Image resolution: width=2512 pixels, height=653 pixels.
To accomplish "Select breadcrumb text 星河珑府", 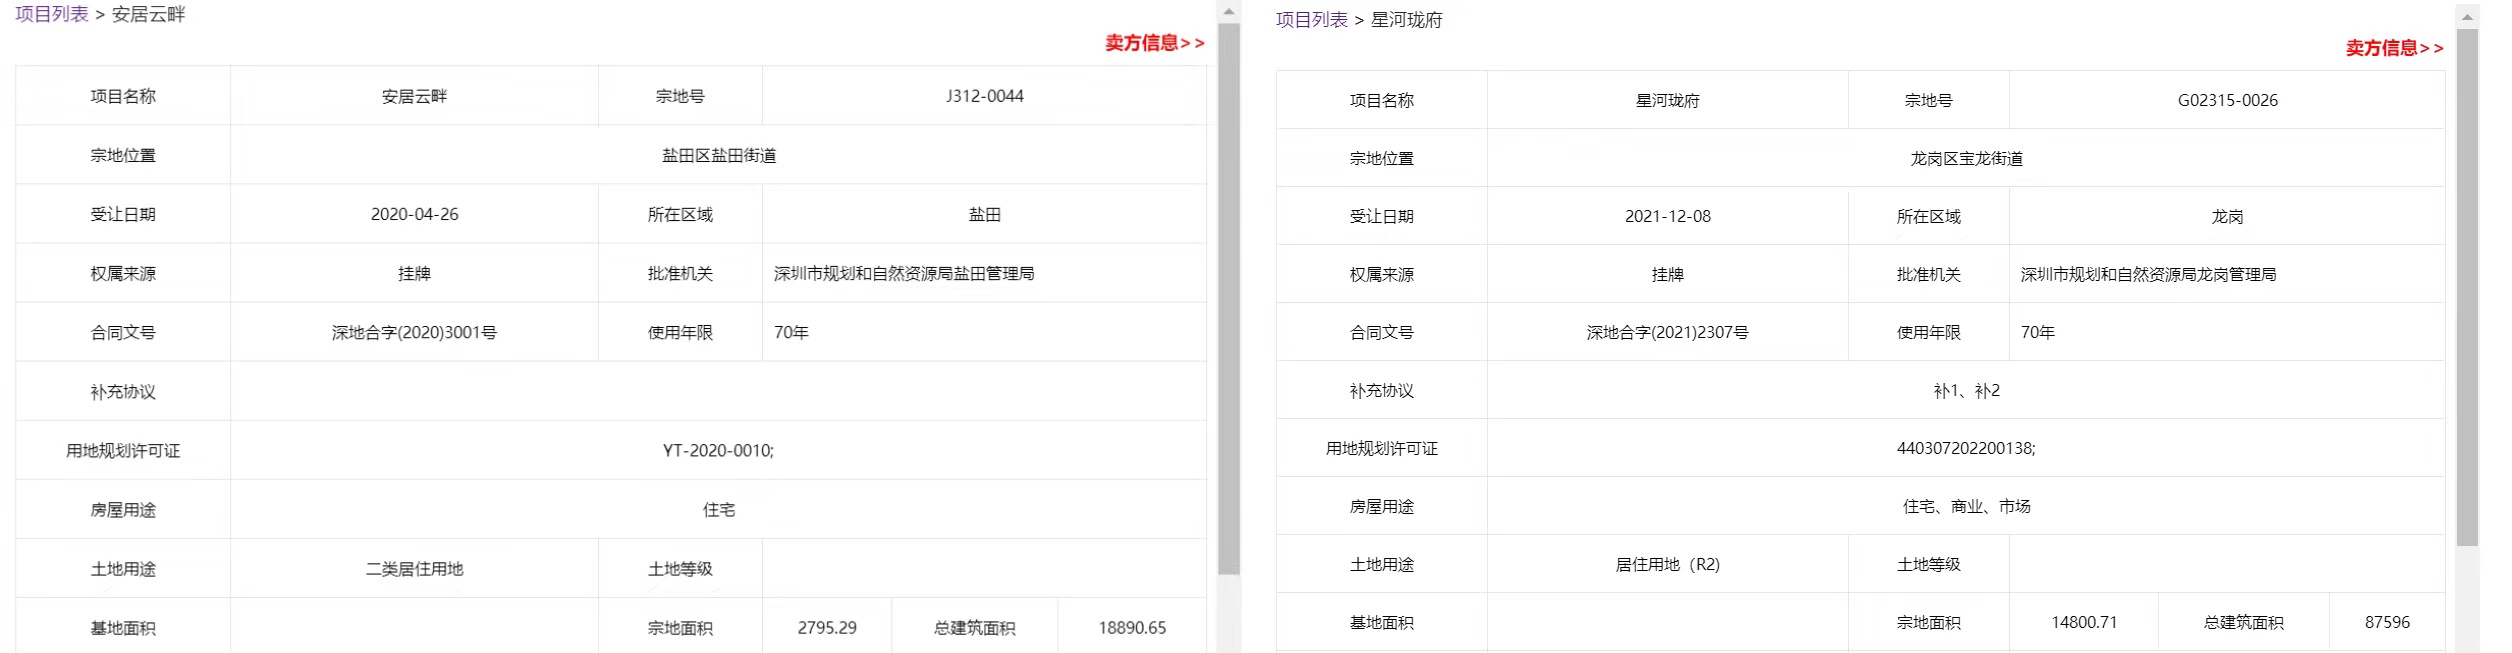I will (x=1407, y=20).
